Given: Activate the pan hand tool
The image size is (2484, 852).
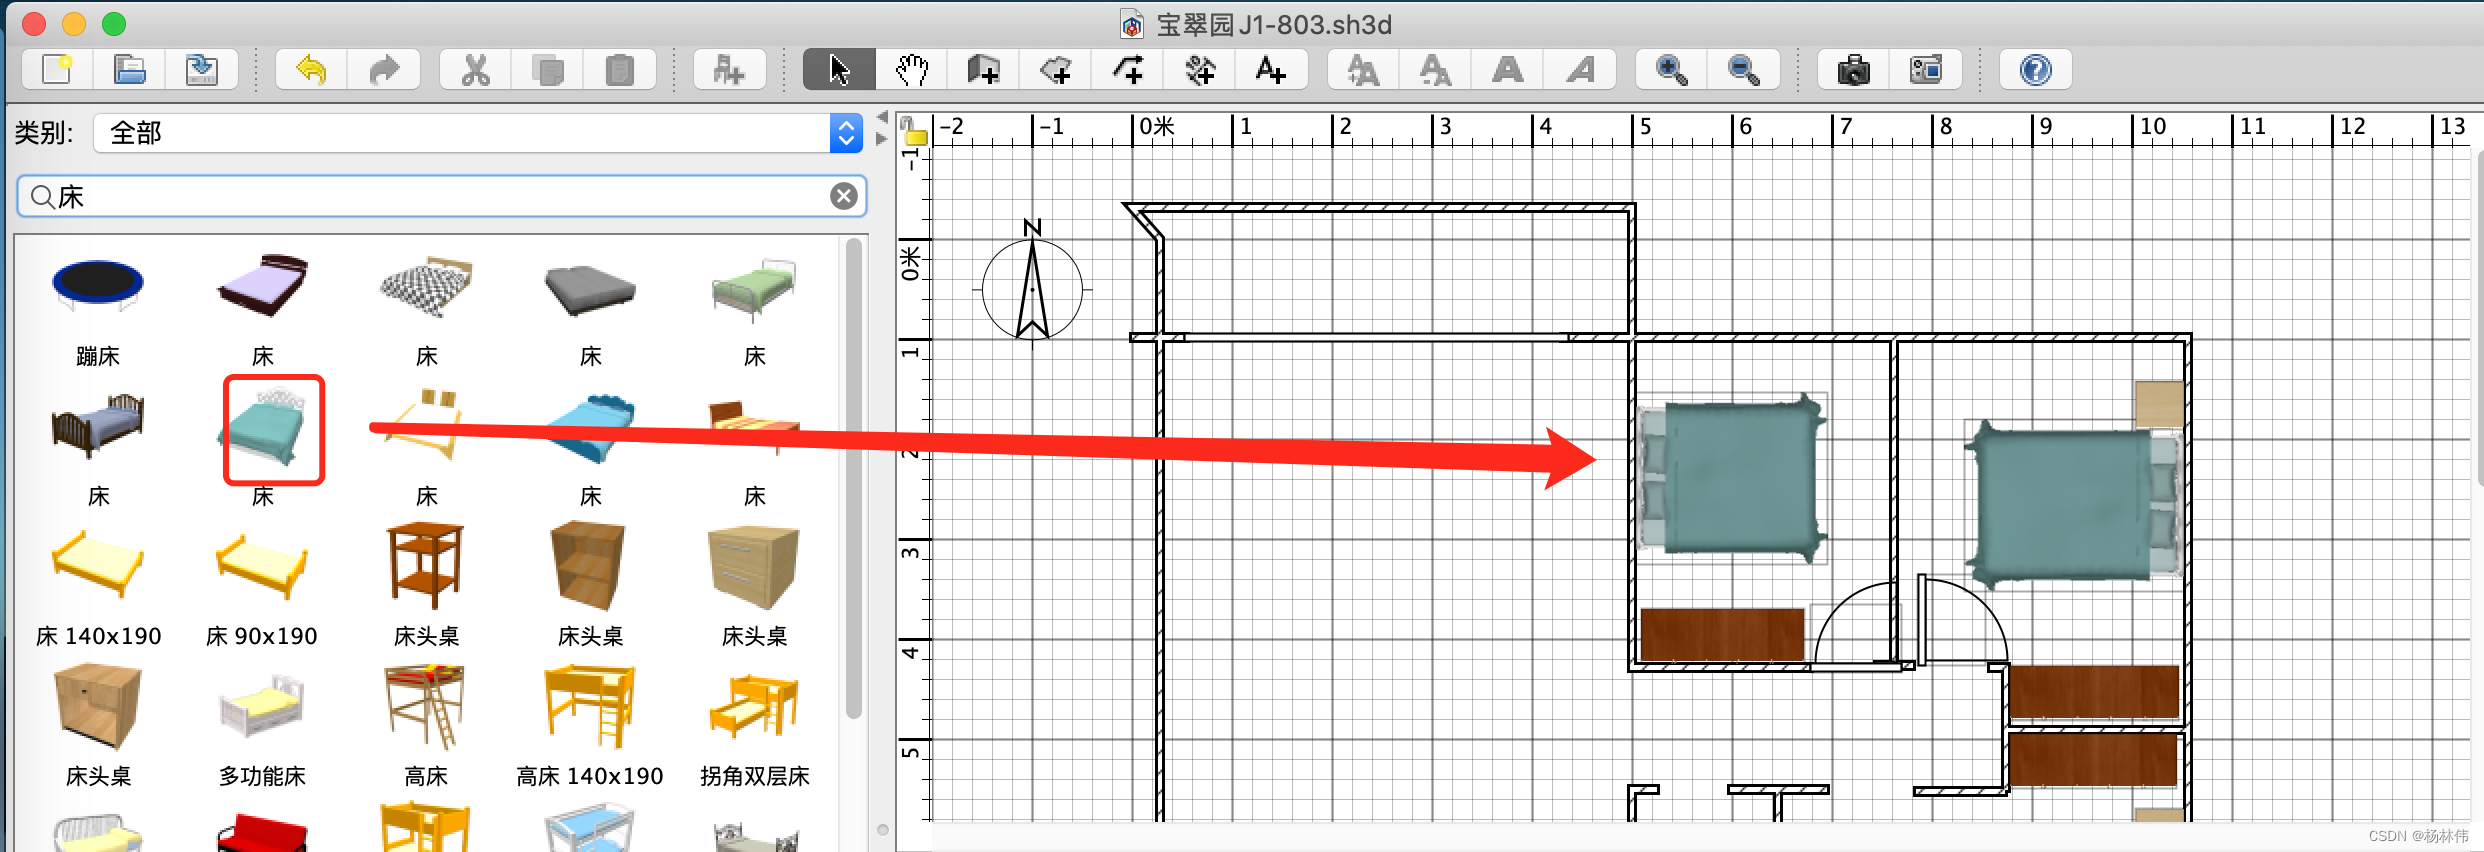Looking at the screenshot, I should point(912,70).
